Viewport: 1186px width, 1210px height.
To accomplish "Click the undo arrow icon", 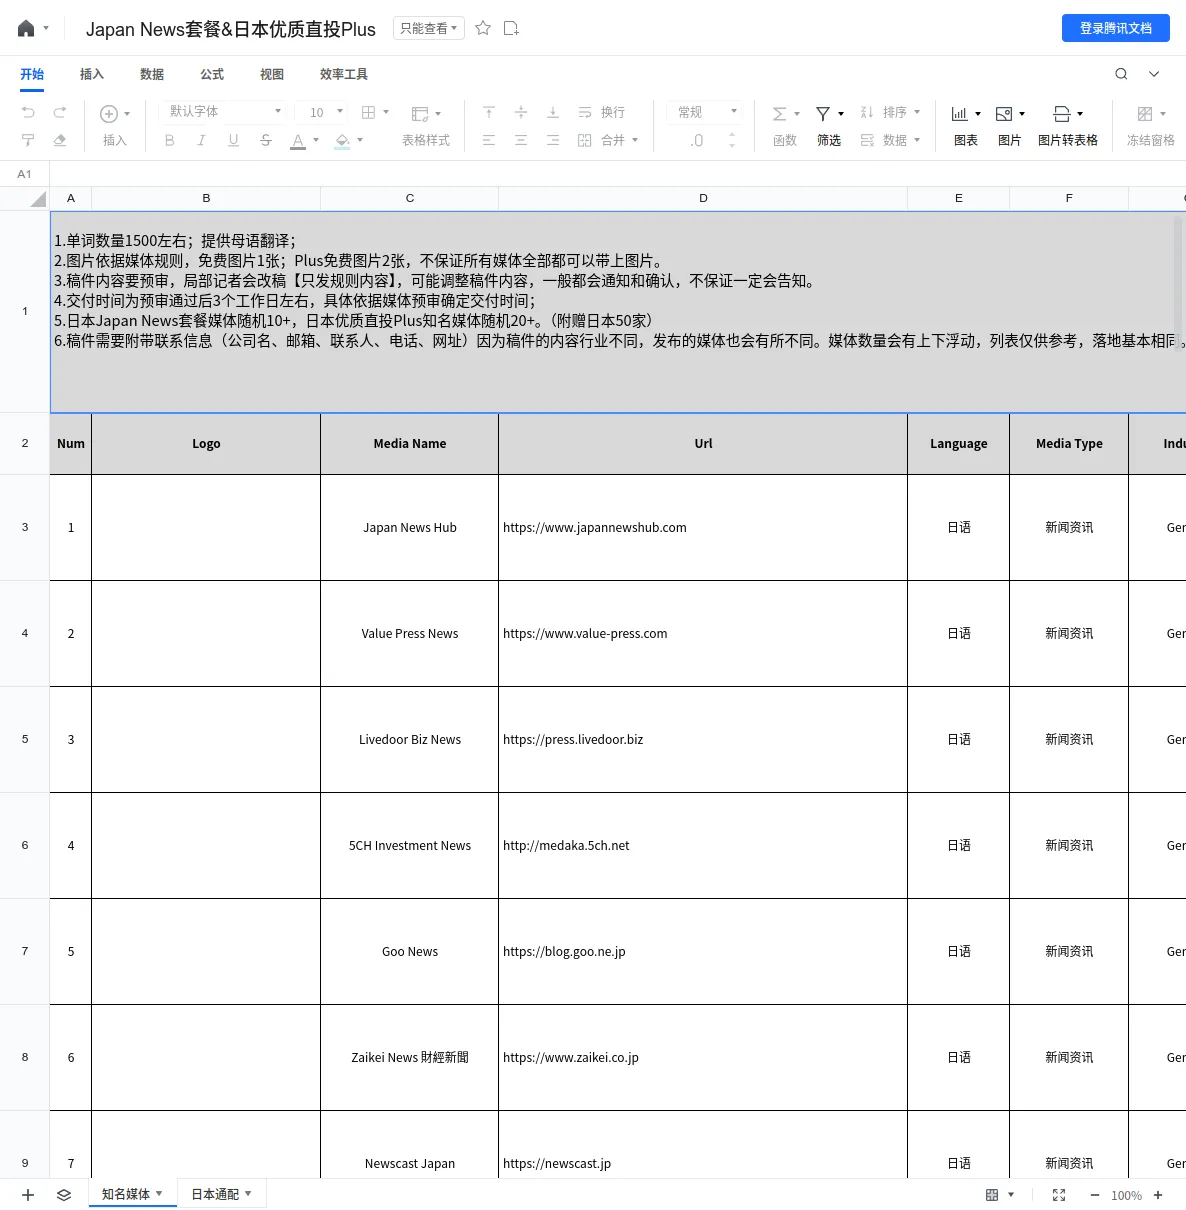I will pyautogui.click(x=28, y=112).
